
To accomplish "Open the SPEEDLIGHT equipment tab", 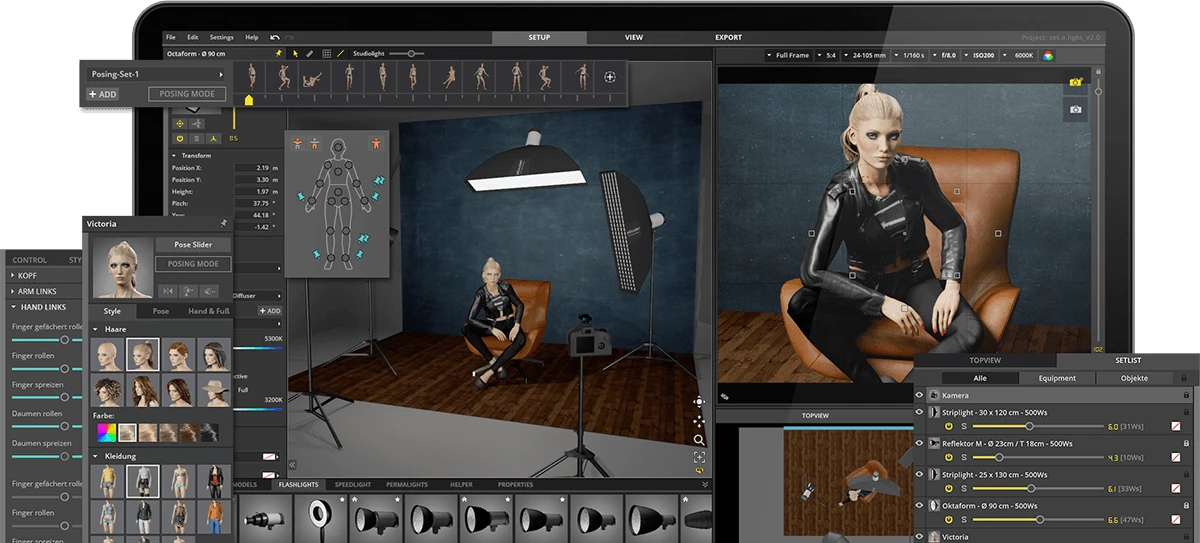I will point(353,484).
